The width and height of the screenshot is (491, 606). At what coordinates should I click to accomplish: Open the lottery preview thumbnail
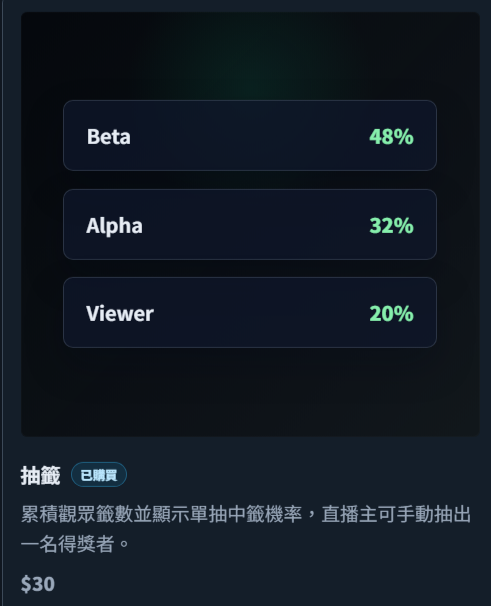click(250, 224)
